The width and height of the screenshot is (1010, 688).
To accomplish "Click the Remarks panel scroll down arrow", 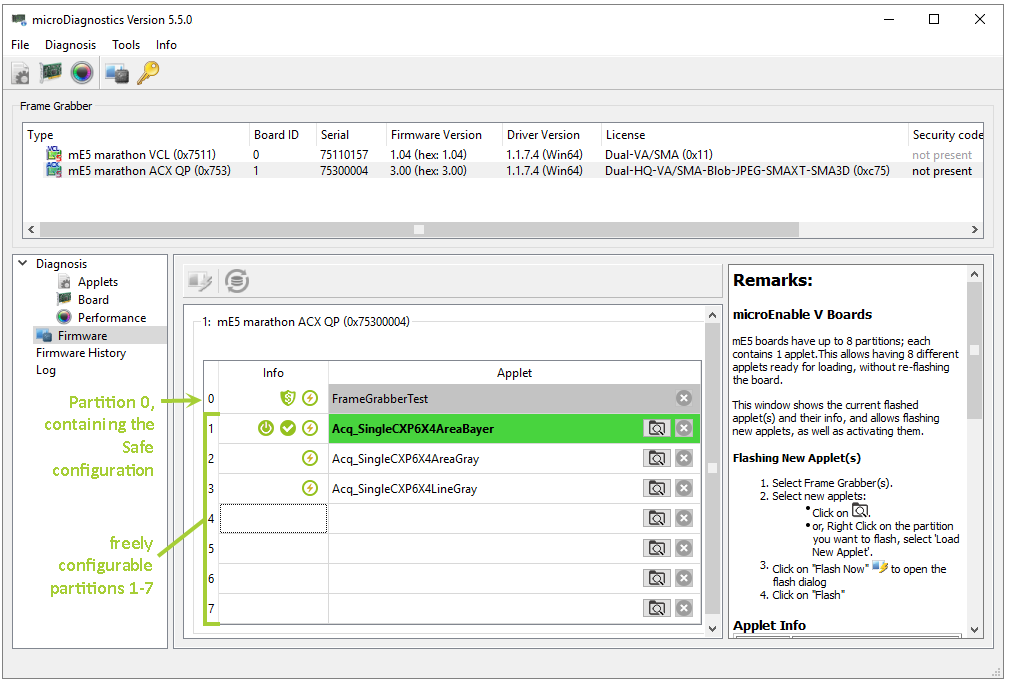I will click(975, 630).
